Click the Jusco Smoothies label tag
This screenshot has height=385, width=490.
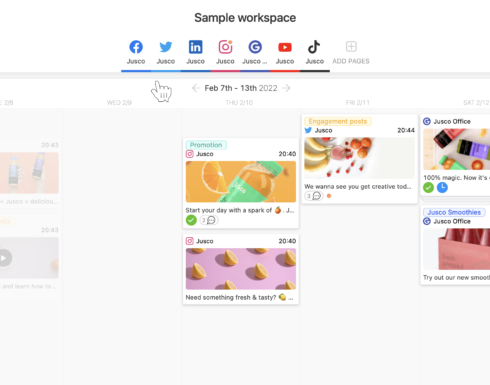[454, 212]
